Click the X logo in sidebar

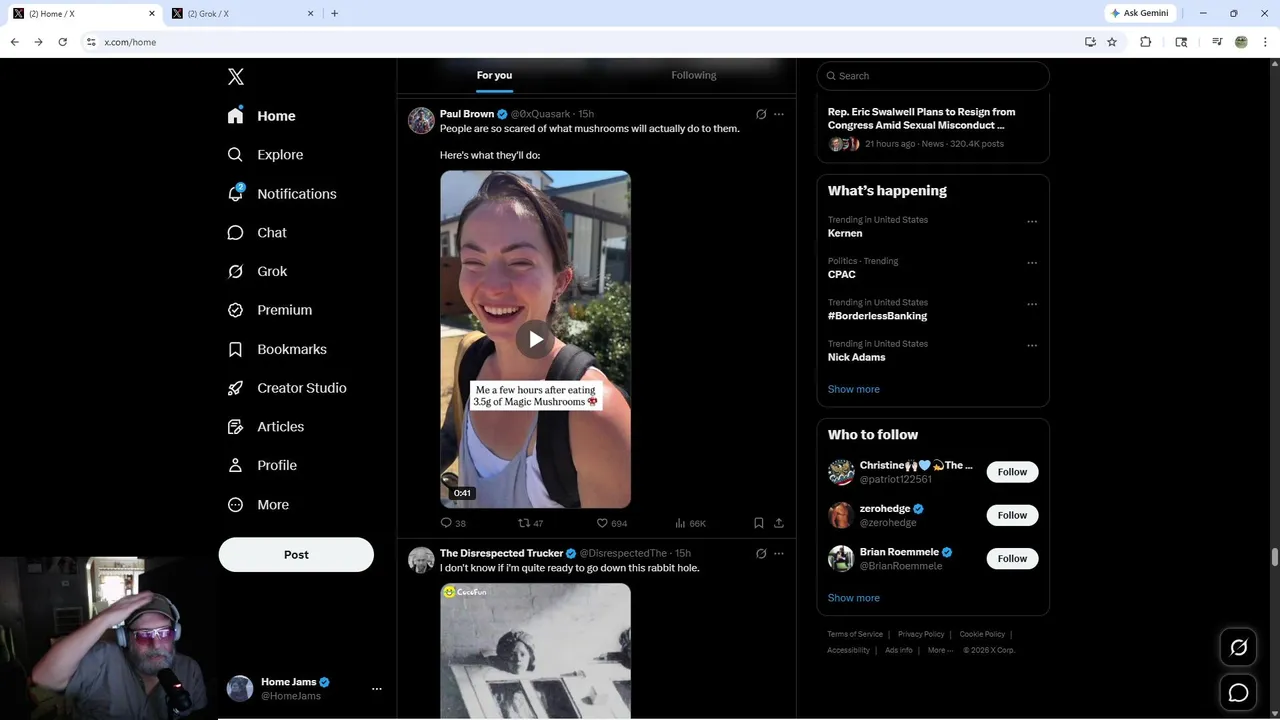236,77
